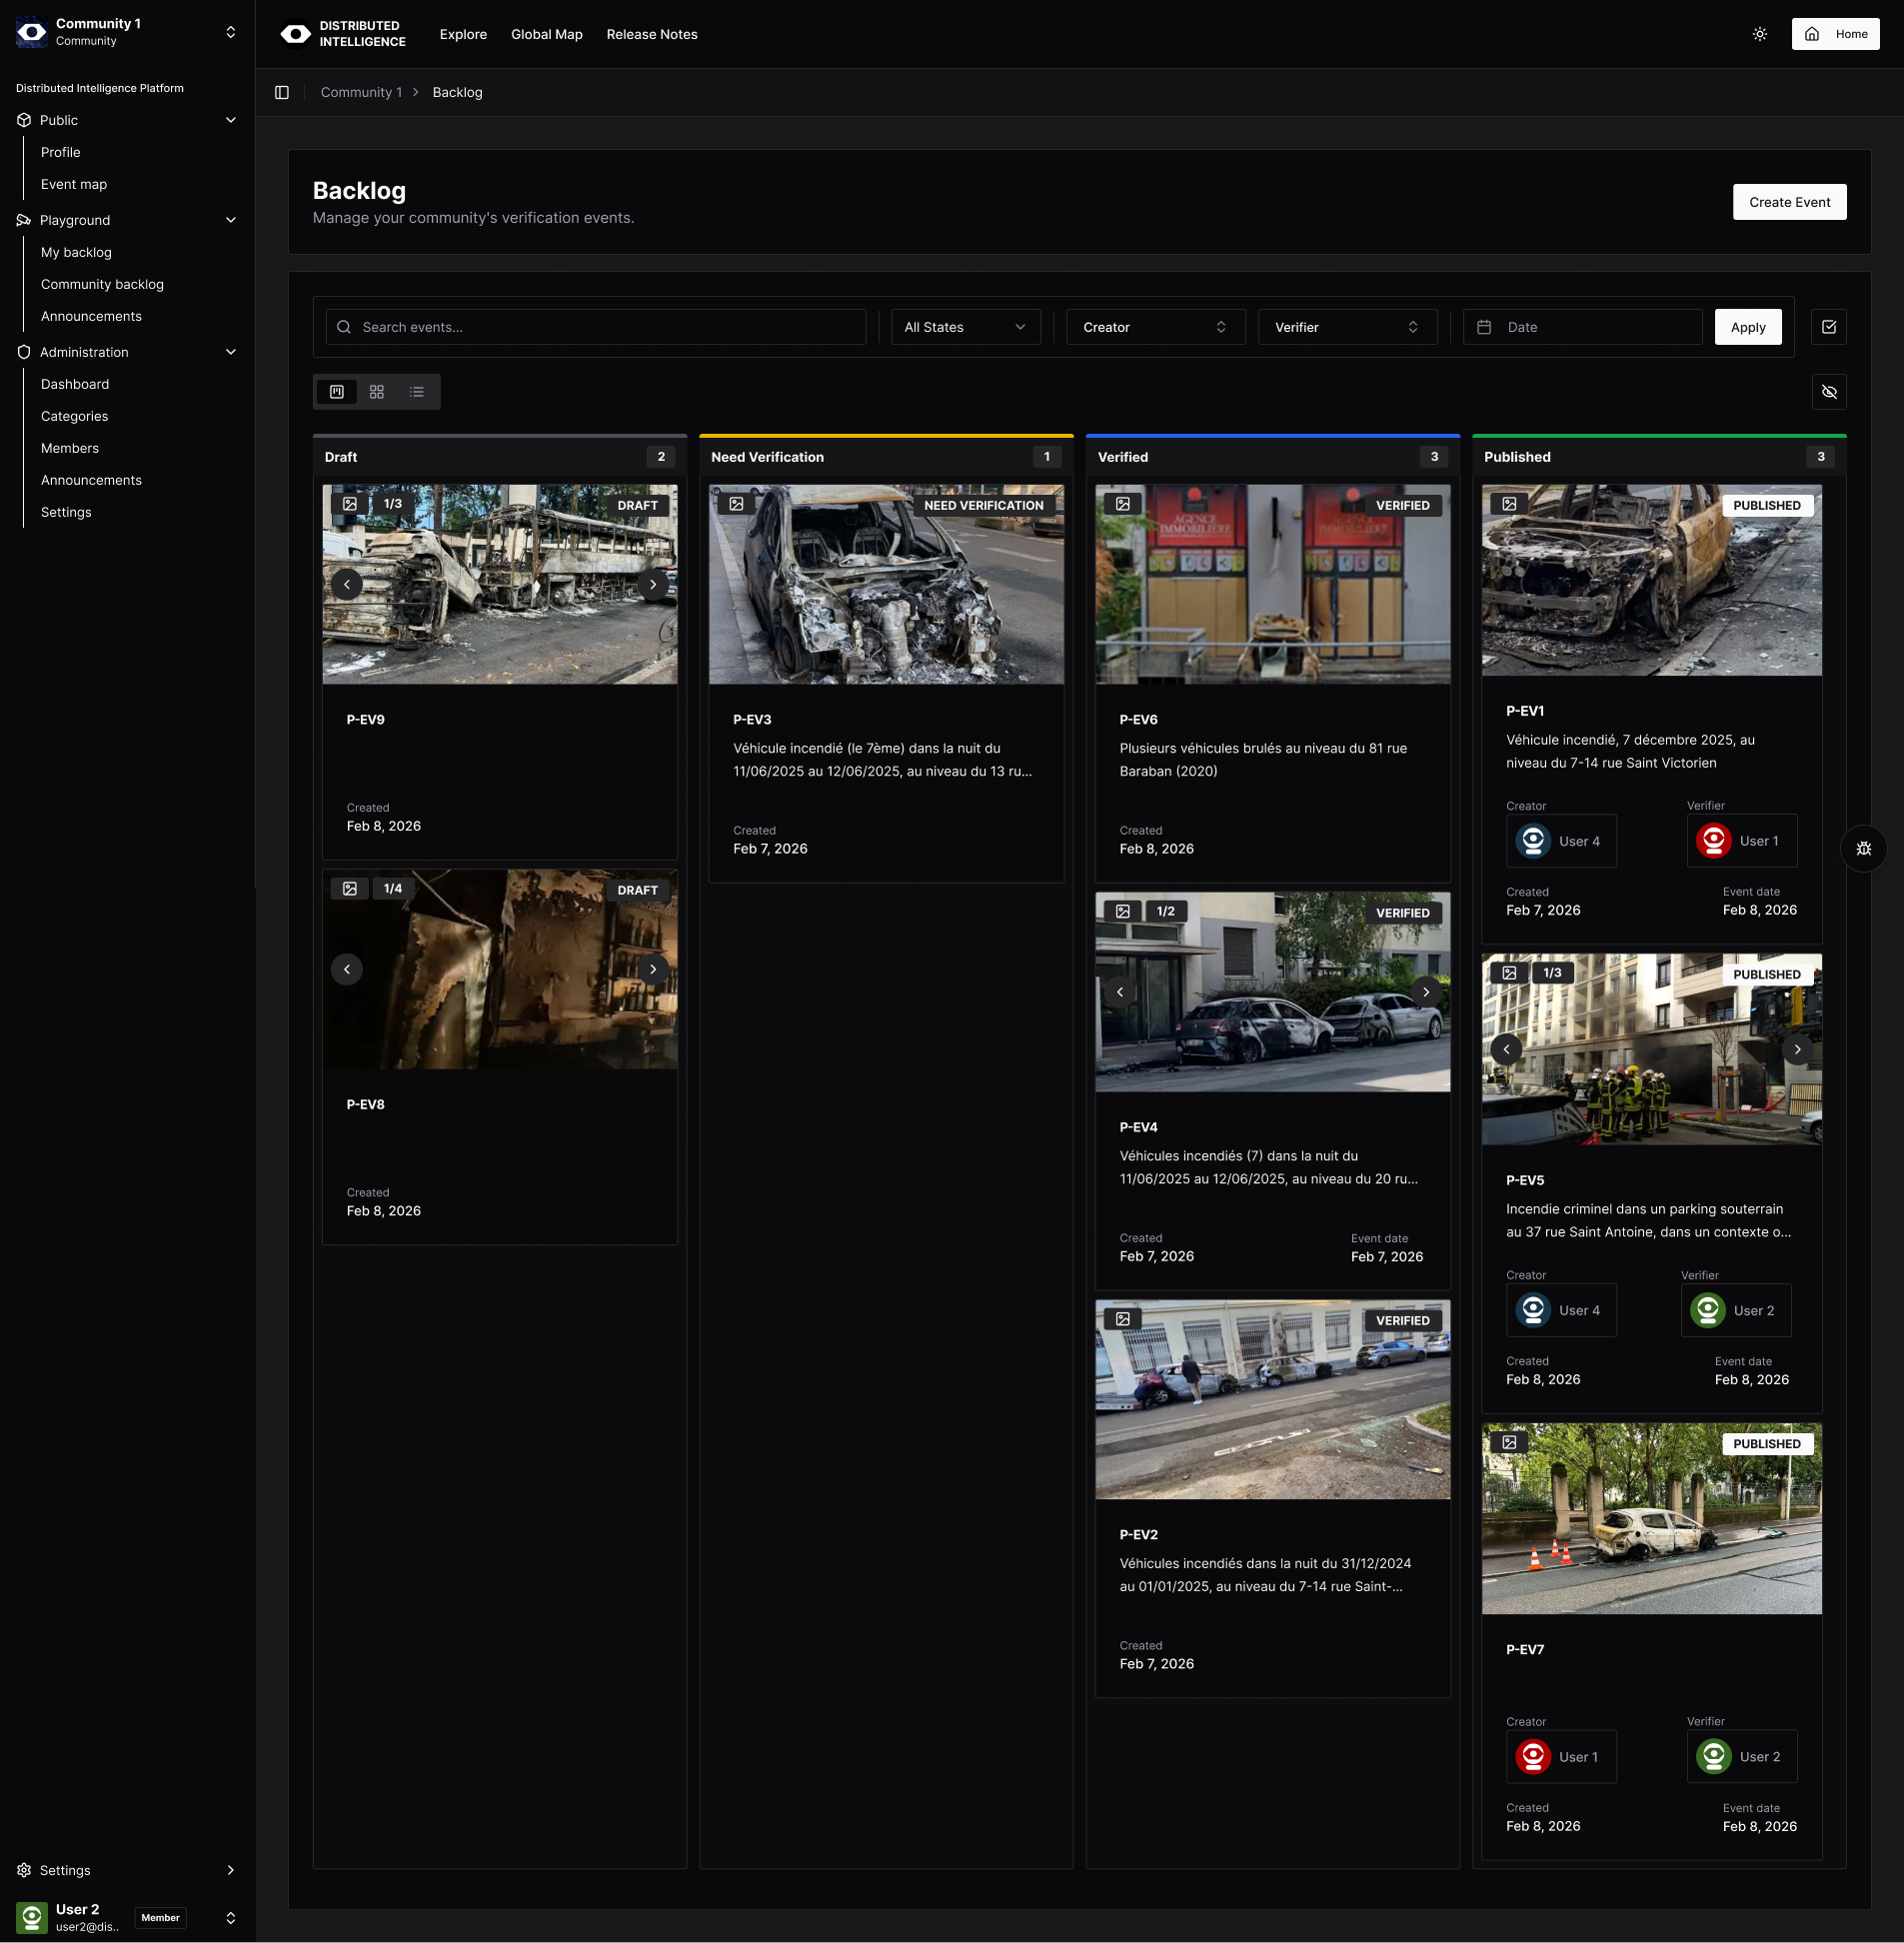
Task: Expand the Creator filter selector
Action: click(x=1154, y=326)
